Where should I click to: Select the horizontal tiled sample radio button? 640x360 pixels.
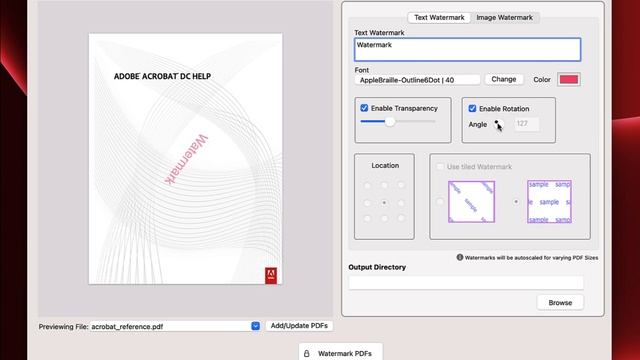pos(516,202)
